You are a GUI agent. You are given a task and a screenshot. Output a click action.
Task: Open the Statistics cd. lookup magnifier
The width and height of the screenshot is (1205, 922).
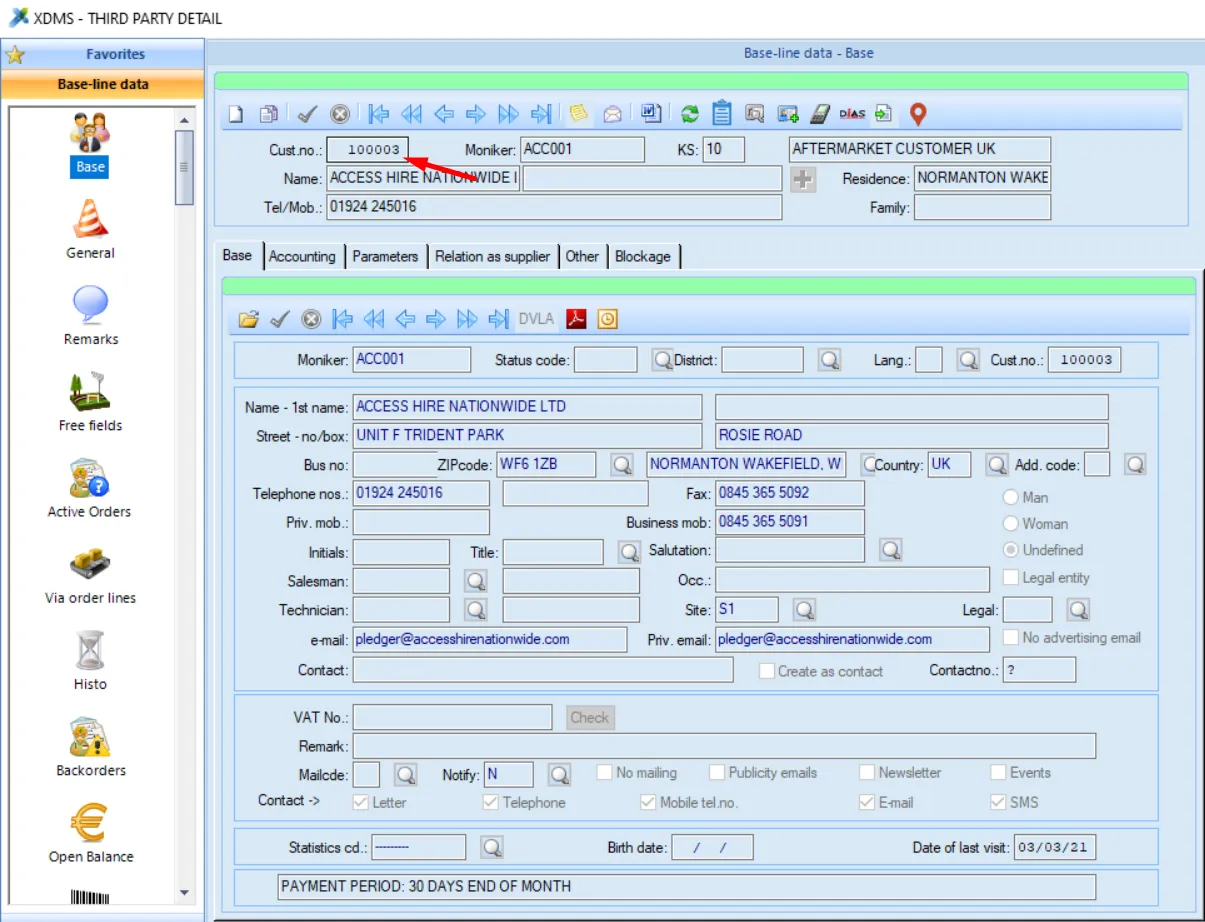pos(491,848)
